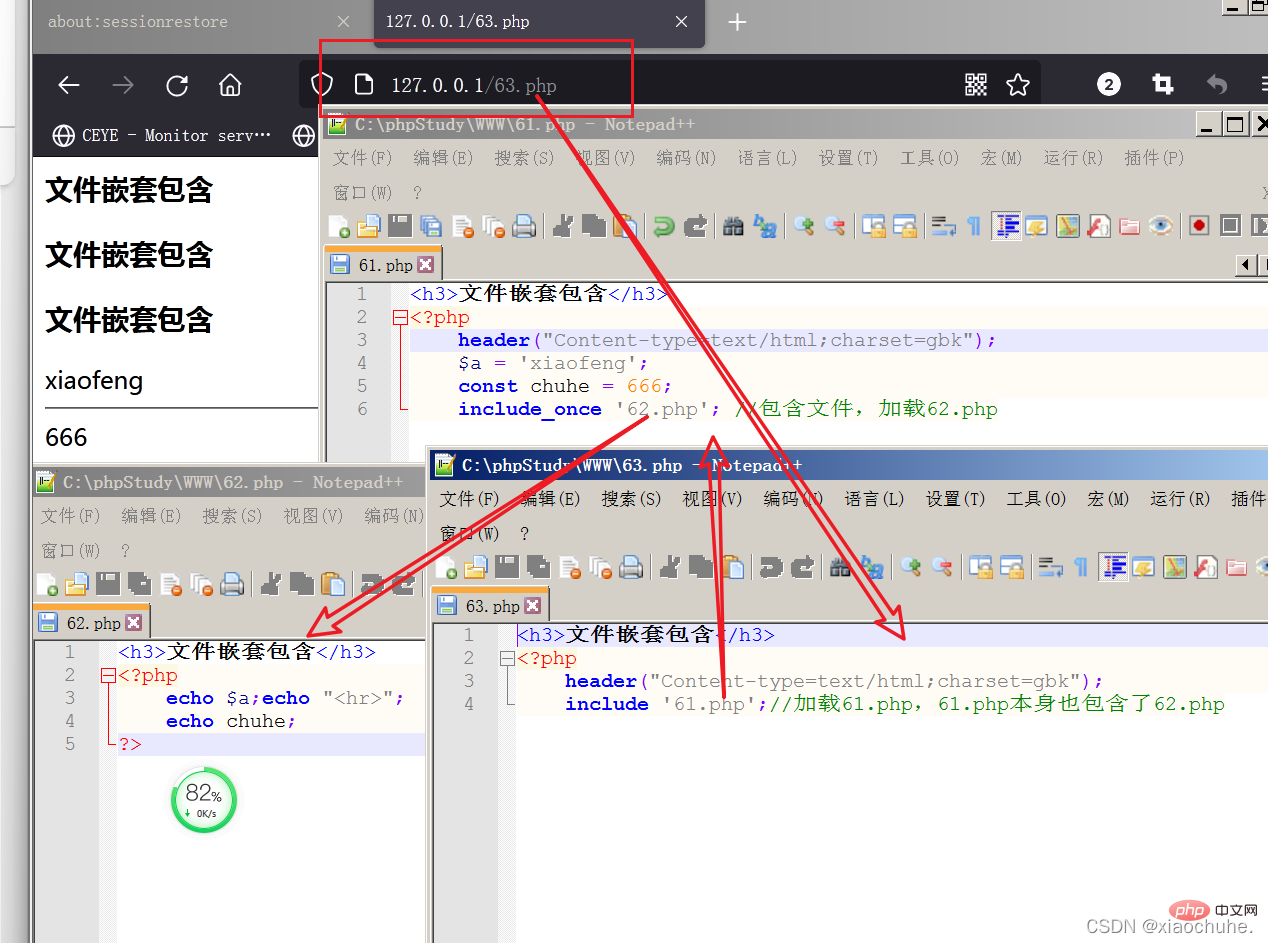
Task: Bookmark this page with star icon
Action: tap(1018, 85)
